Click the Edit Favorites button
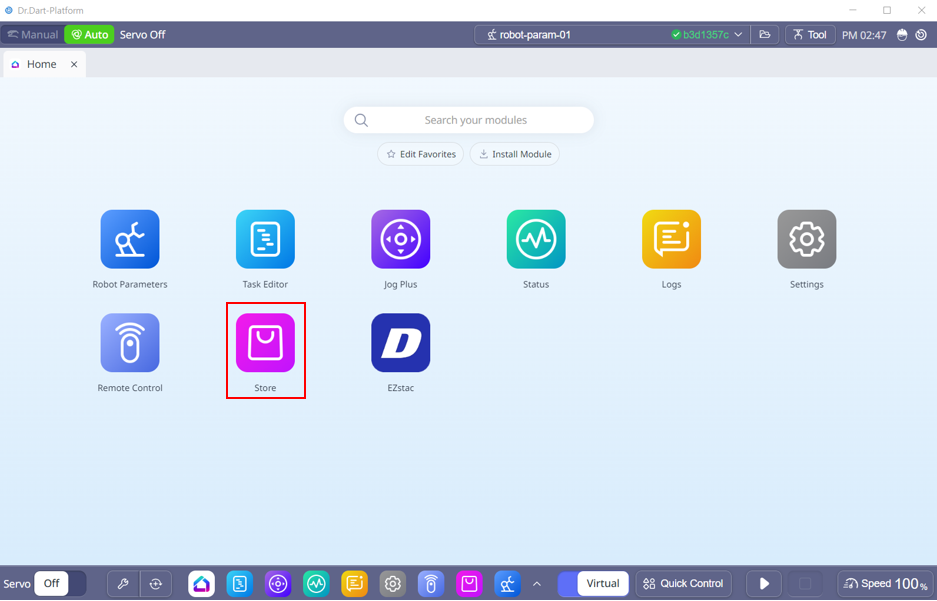Image resolution: width=937 pixels, height=601 pixels. tap(420, 154)
